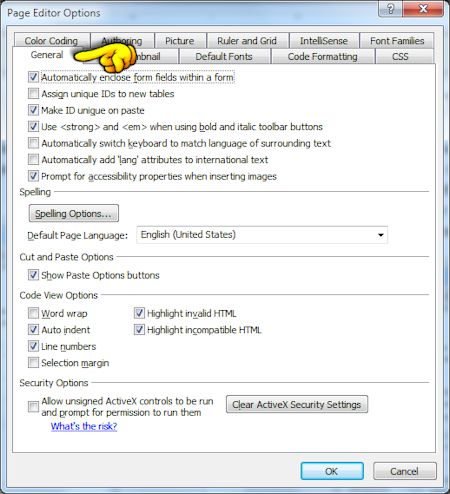450x494 pixels.
Task: Click the Spelling Options button
Action: [x=74, y=213]
